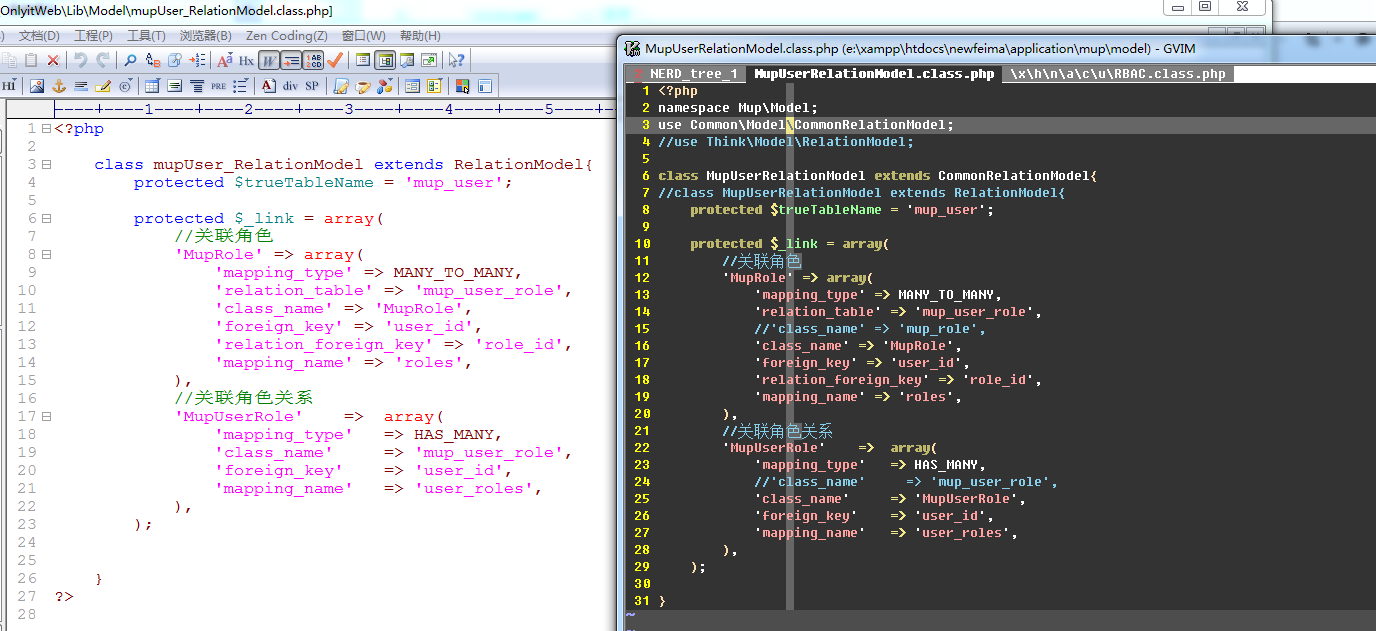Screen dimensions: 1376x631
Task: Click the PRE tag icon
Action: pyautogui.click(x=218, y=86)
